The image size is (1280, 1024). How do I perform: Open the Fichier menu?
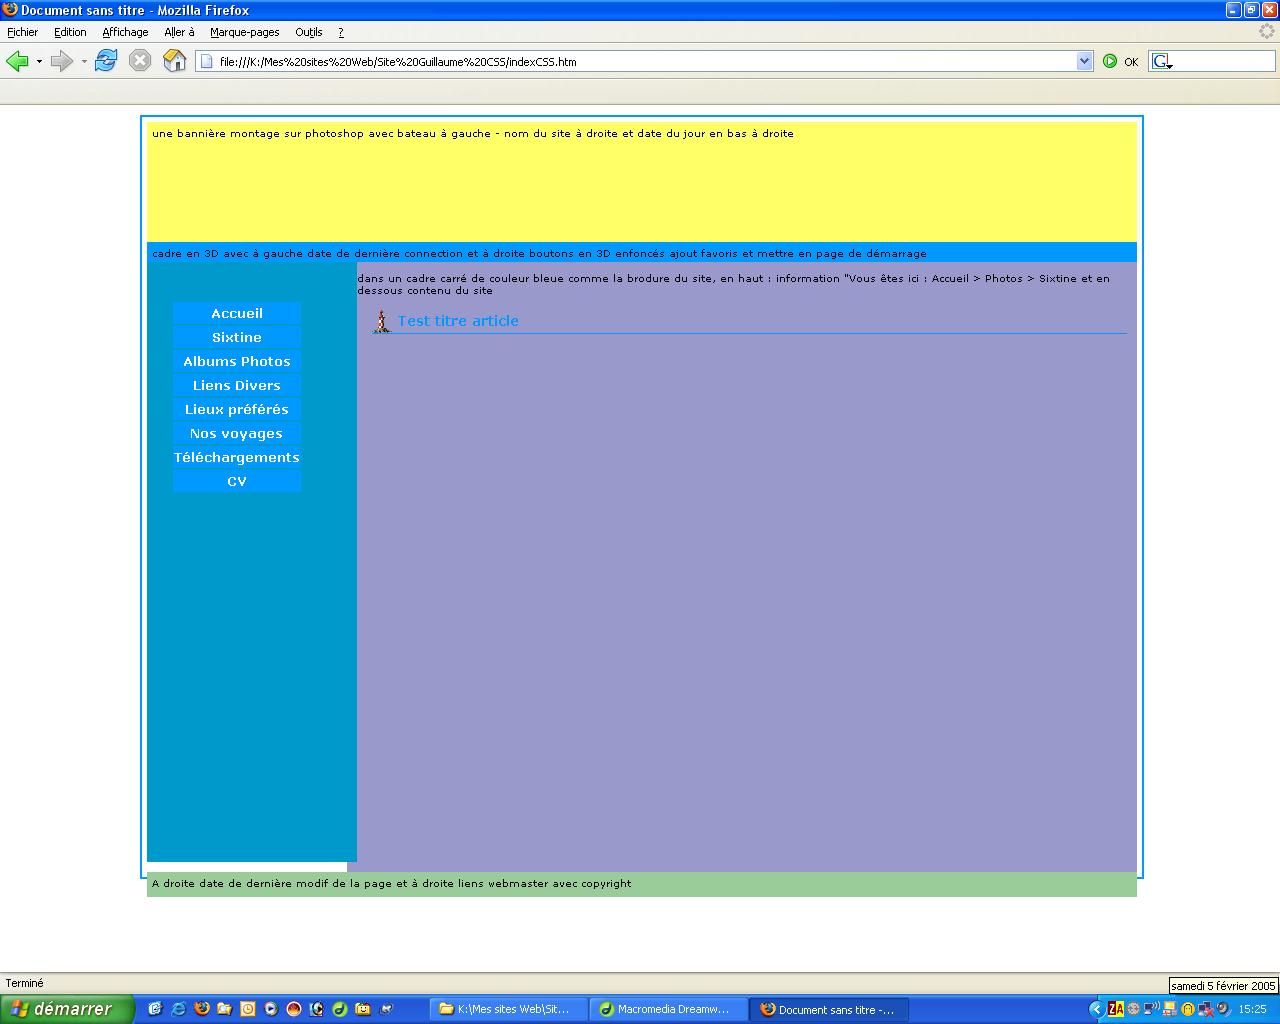(x=22, y=32)
